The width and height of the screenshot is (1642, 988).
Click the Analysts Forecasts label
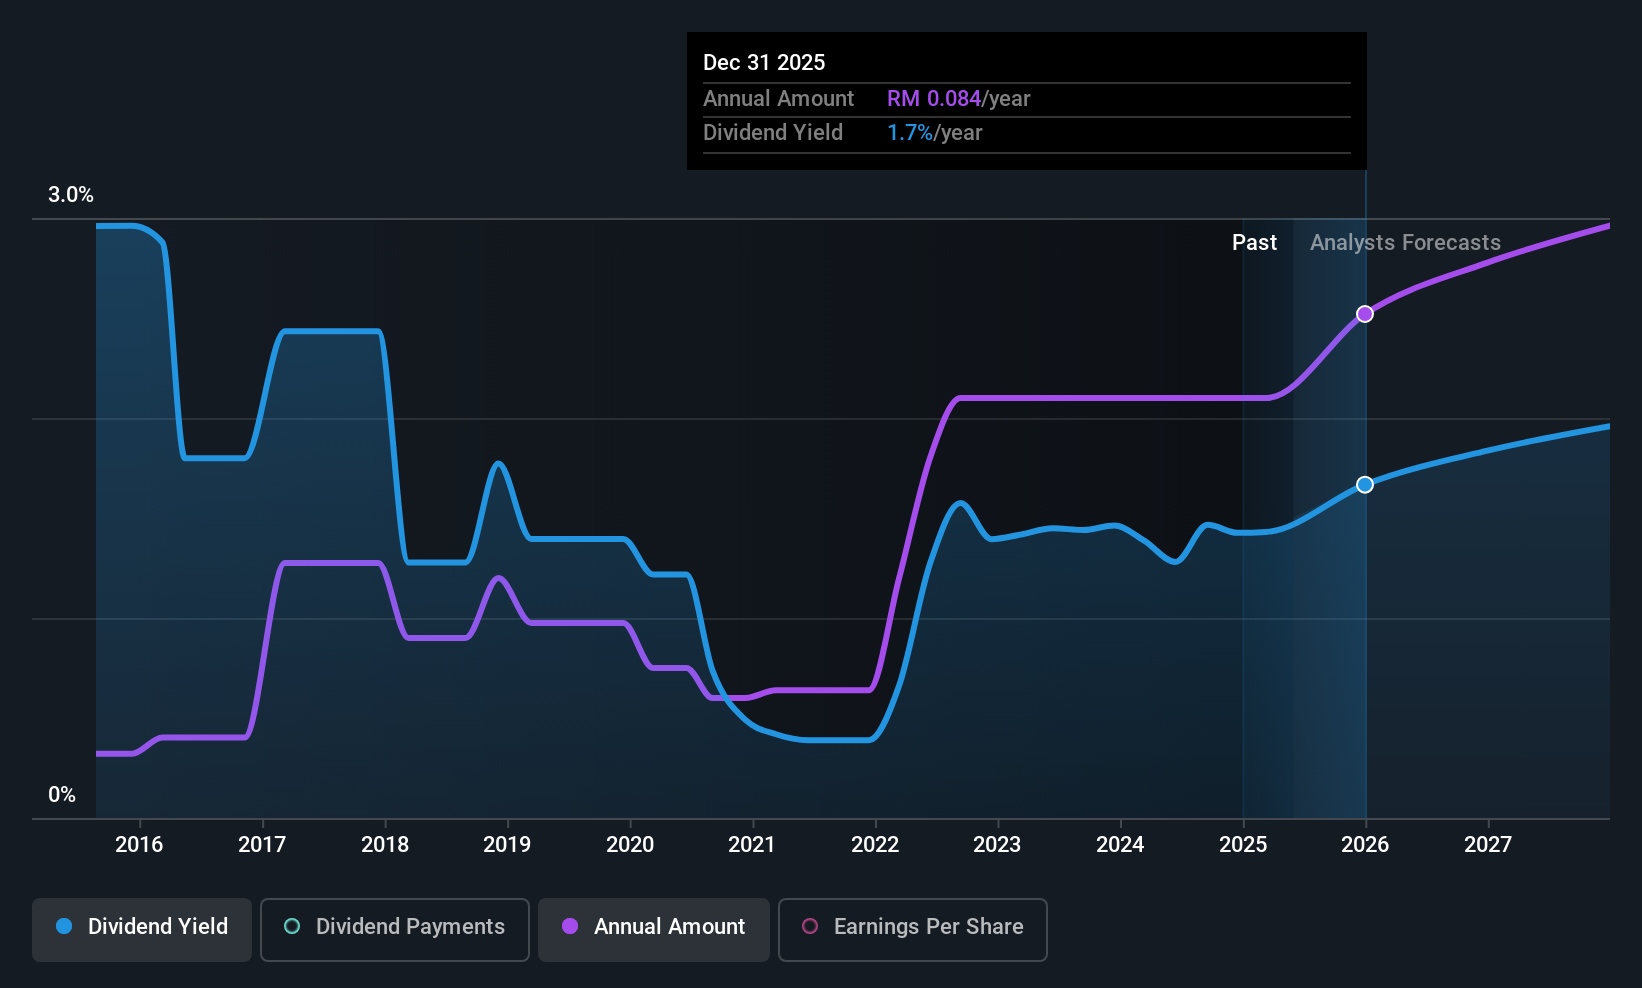click(x=1405, y=243)
